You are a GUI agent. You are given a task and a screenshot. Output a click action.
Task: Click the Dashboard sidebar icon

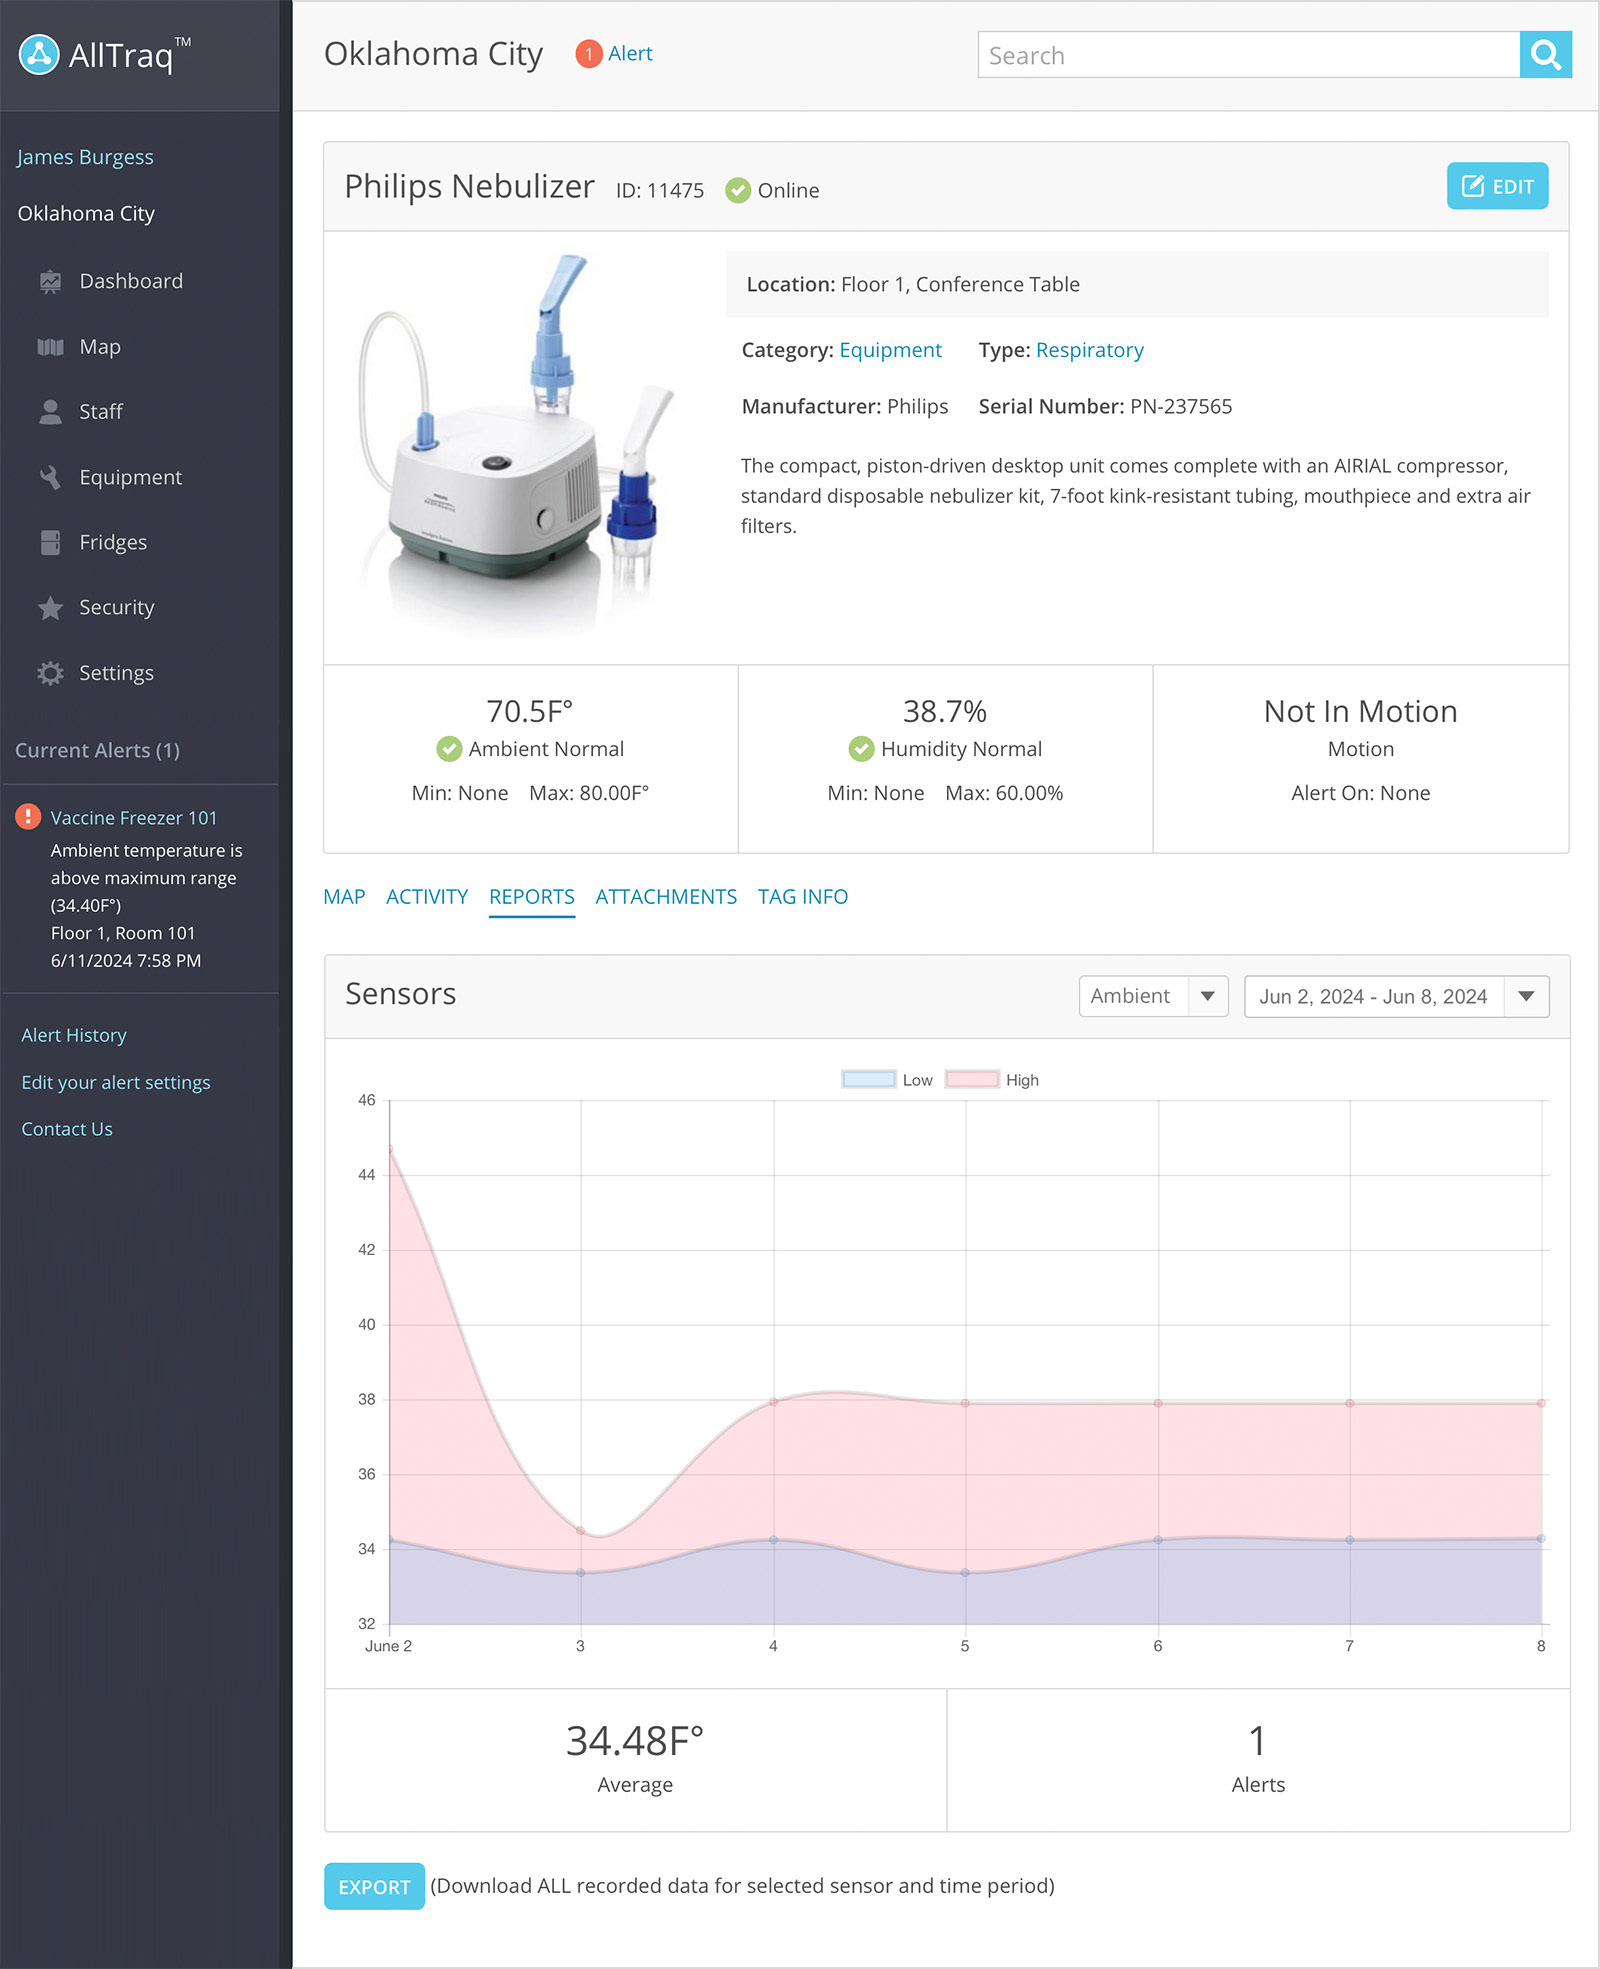tap(50, 282)
